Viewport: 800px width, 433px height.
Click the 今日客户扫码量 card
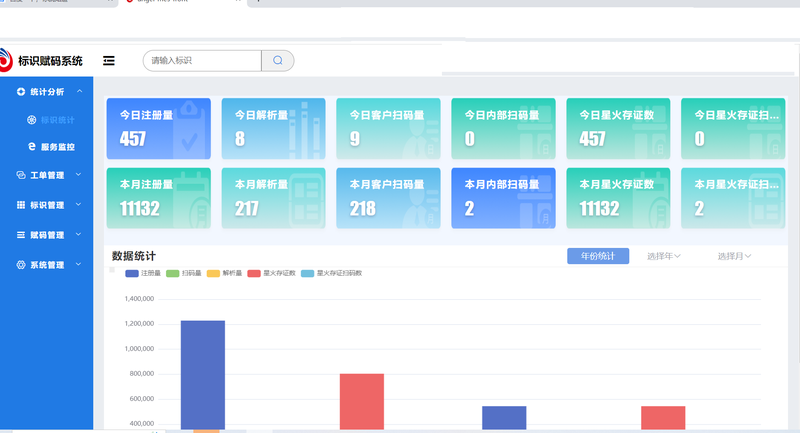pyautogui.click(x=388, y=129)
